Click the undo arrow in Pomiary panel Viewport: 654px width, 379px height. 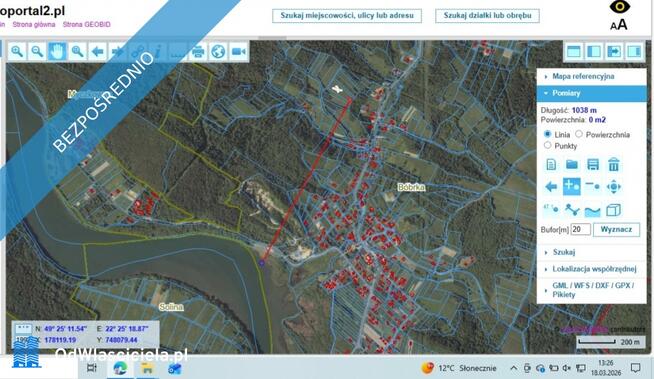pos(551,186)
